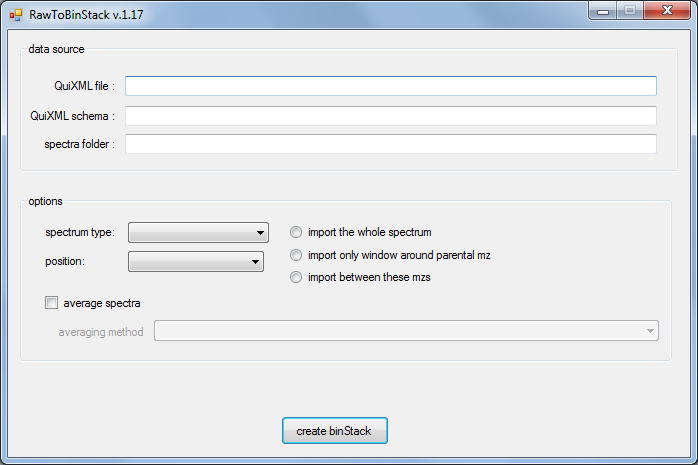Close the RawToBinStack window
Screen dimensions: 698x465
pyautogui.click(x=667, y=10)
